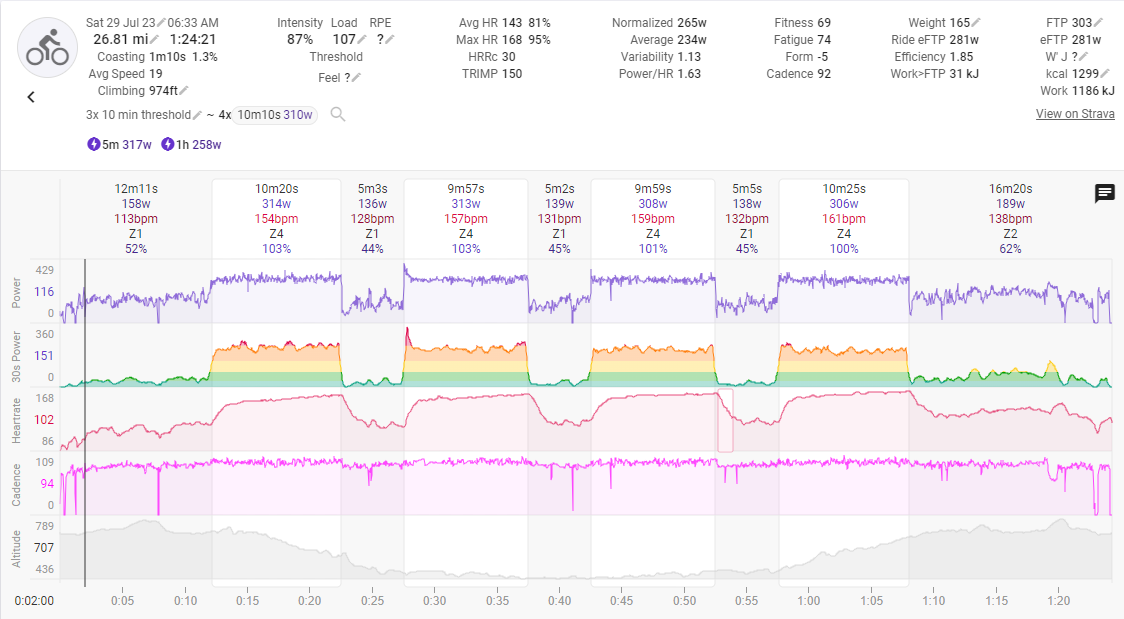Viewport: 1124px width, 619px height.
Task: Click the TRIMP 150 stat
Action: [x=492, y=74]
